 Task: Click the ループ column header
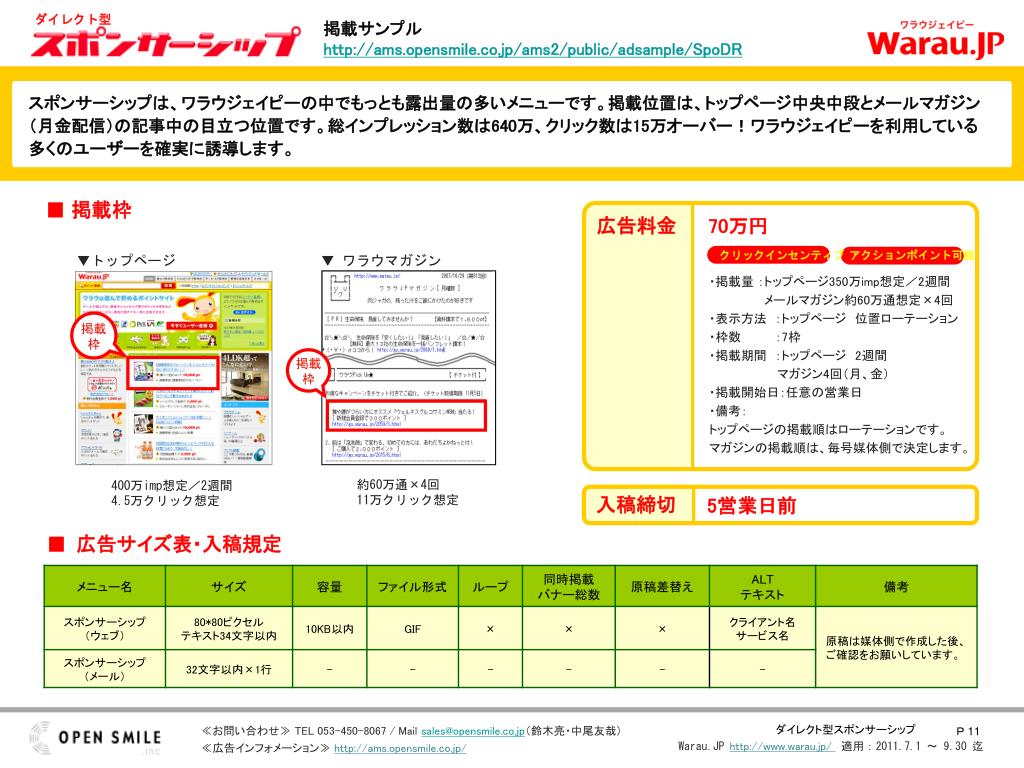pos(490,586)
